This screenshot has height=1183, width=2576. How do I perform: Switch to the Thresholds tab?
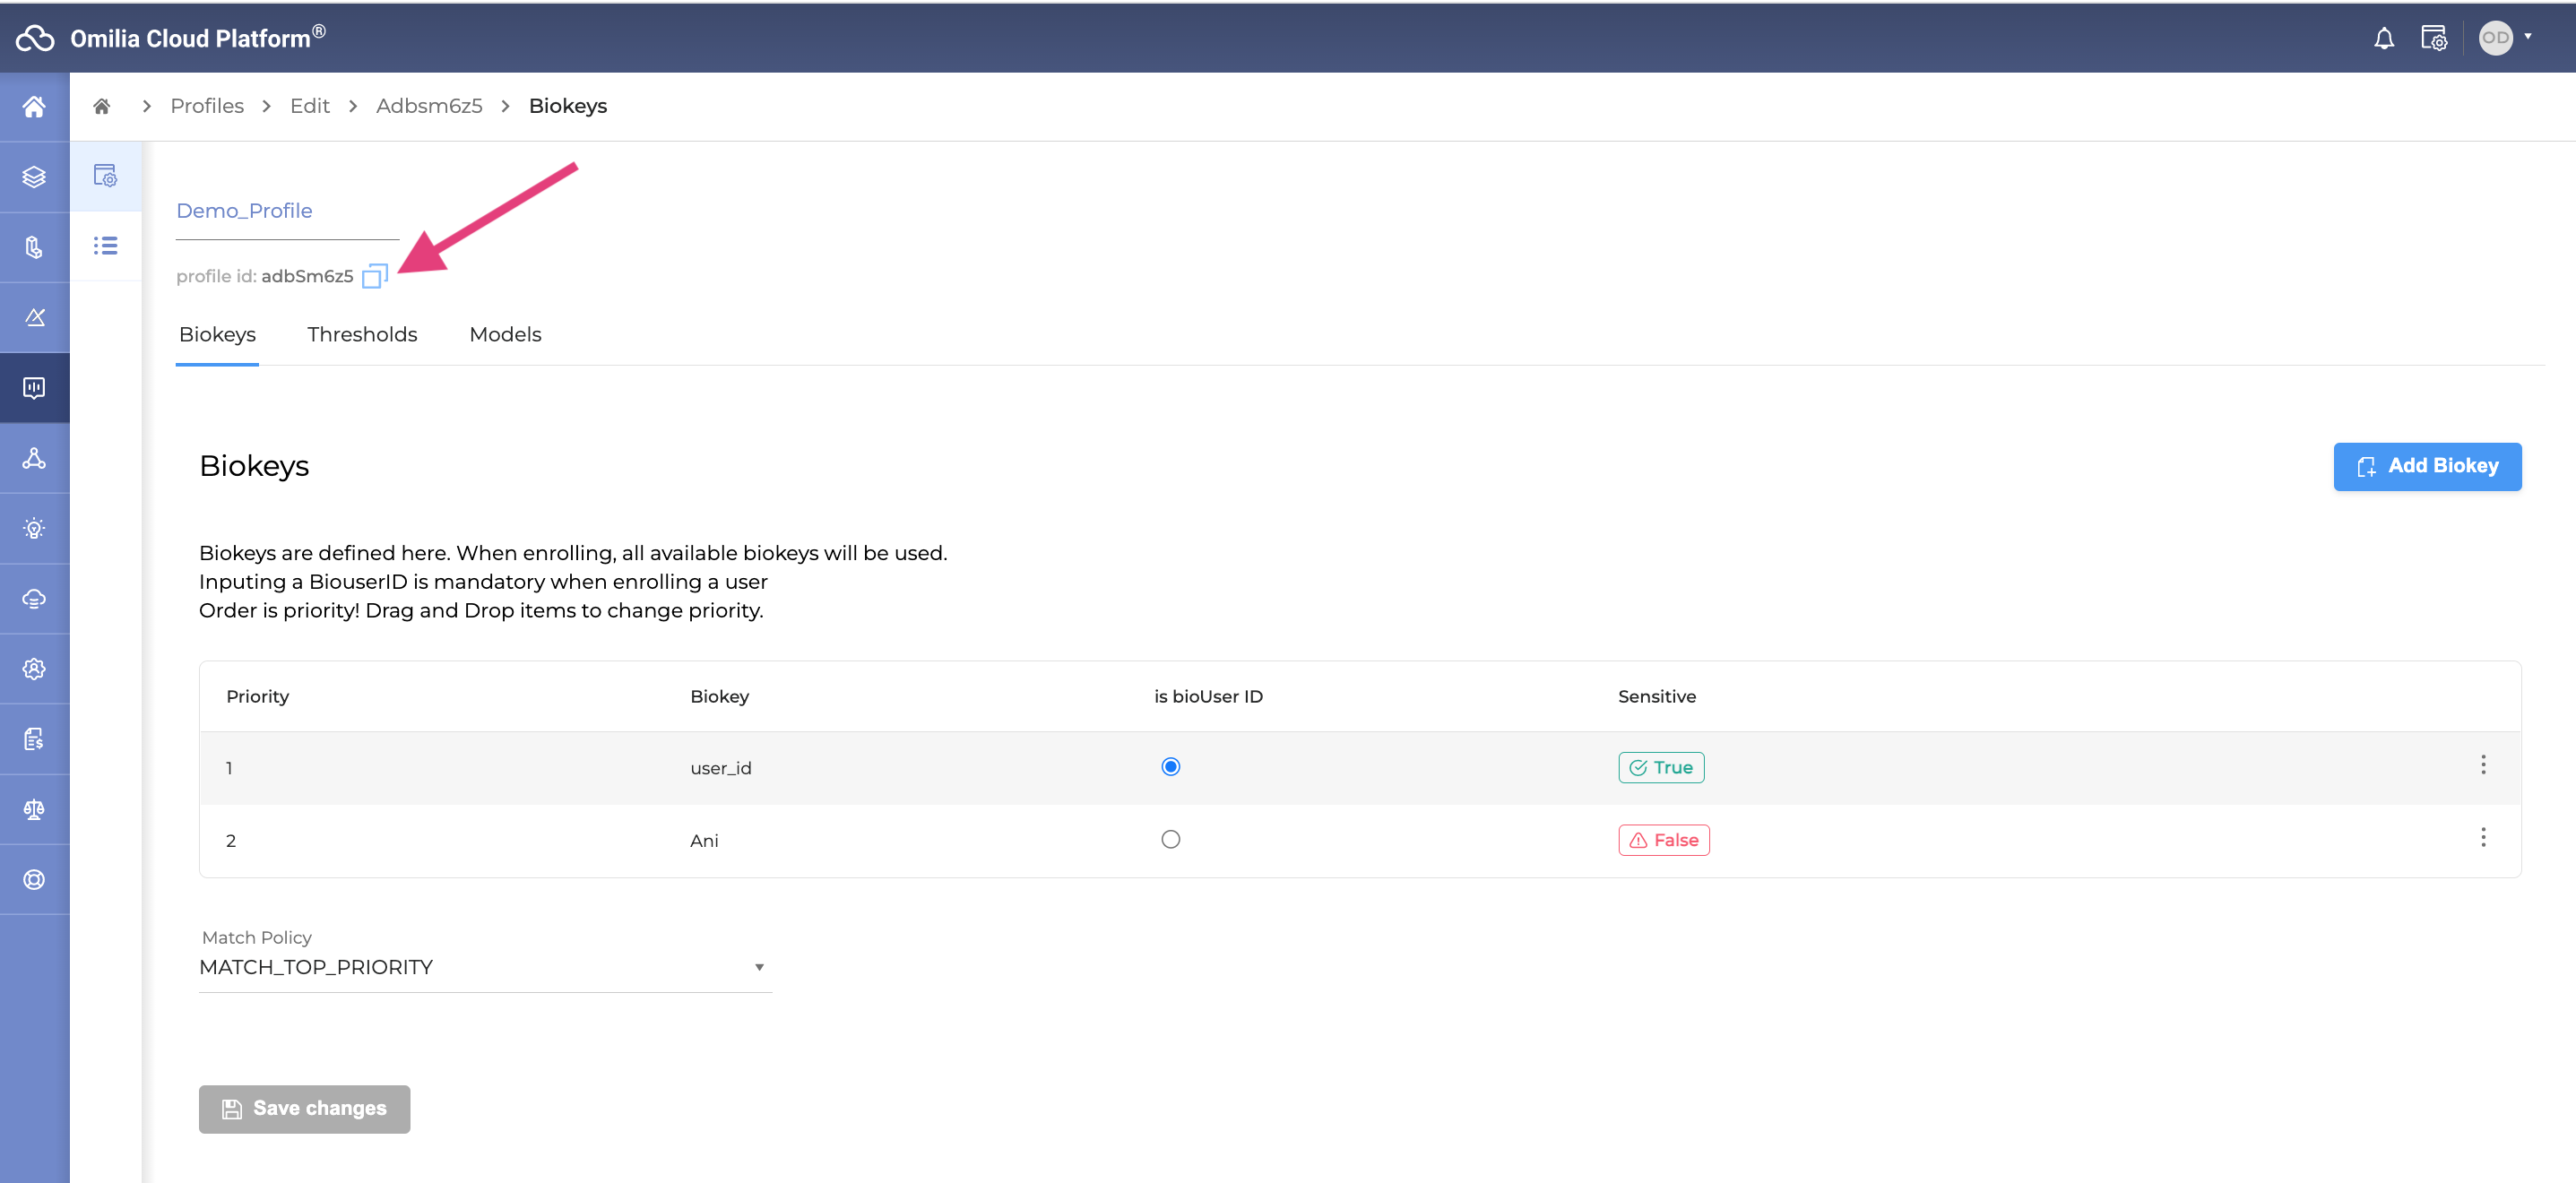(x=362, y=334)
